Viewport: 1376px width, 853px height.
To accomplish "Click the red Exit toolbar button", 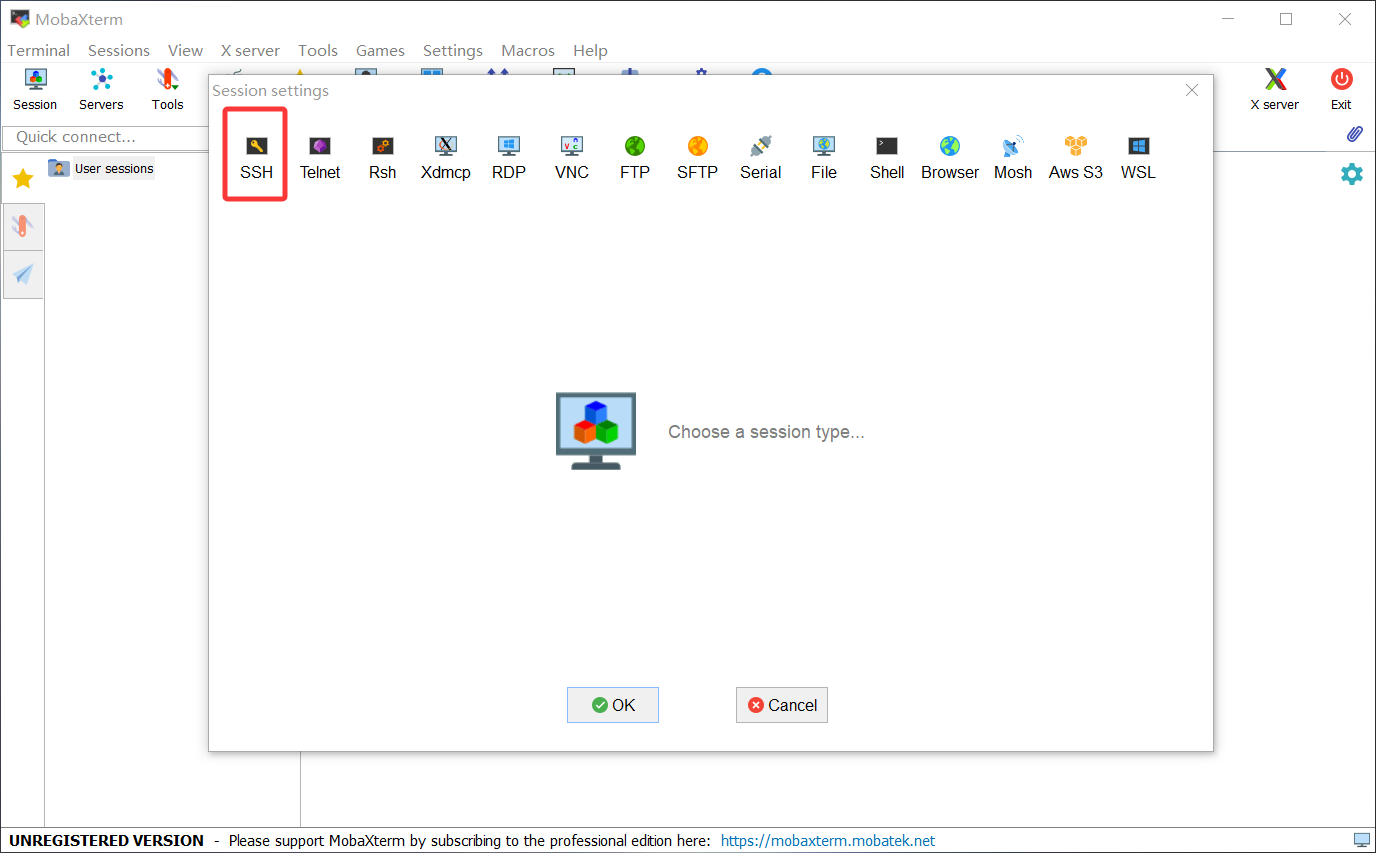I will coord(1341,89).
